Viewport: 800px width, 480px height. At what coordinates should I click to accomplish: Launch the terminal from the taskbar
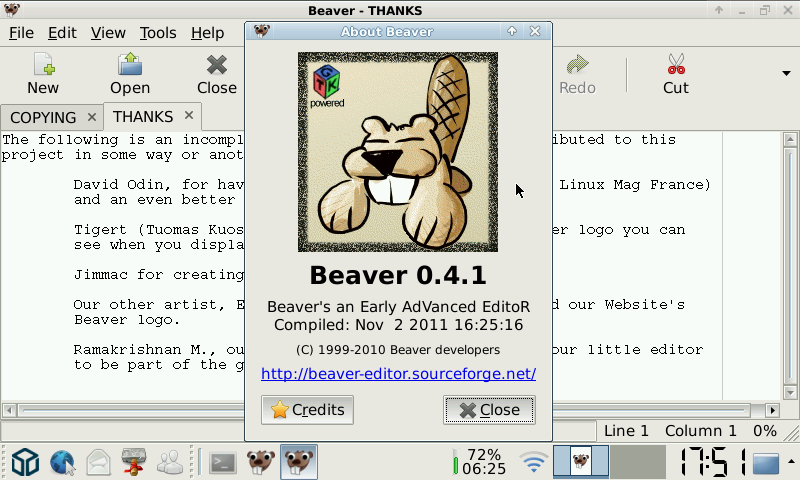tap(222, 462)
